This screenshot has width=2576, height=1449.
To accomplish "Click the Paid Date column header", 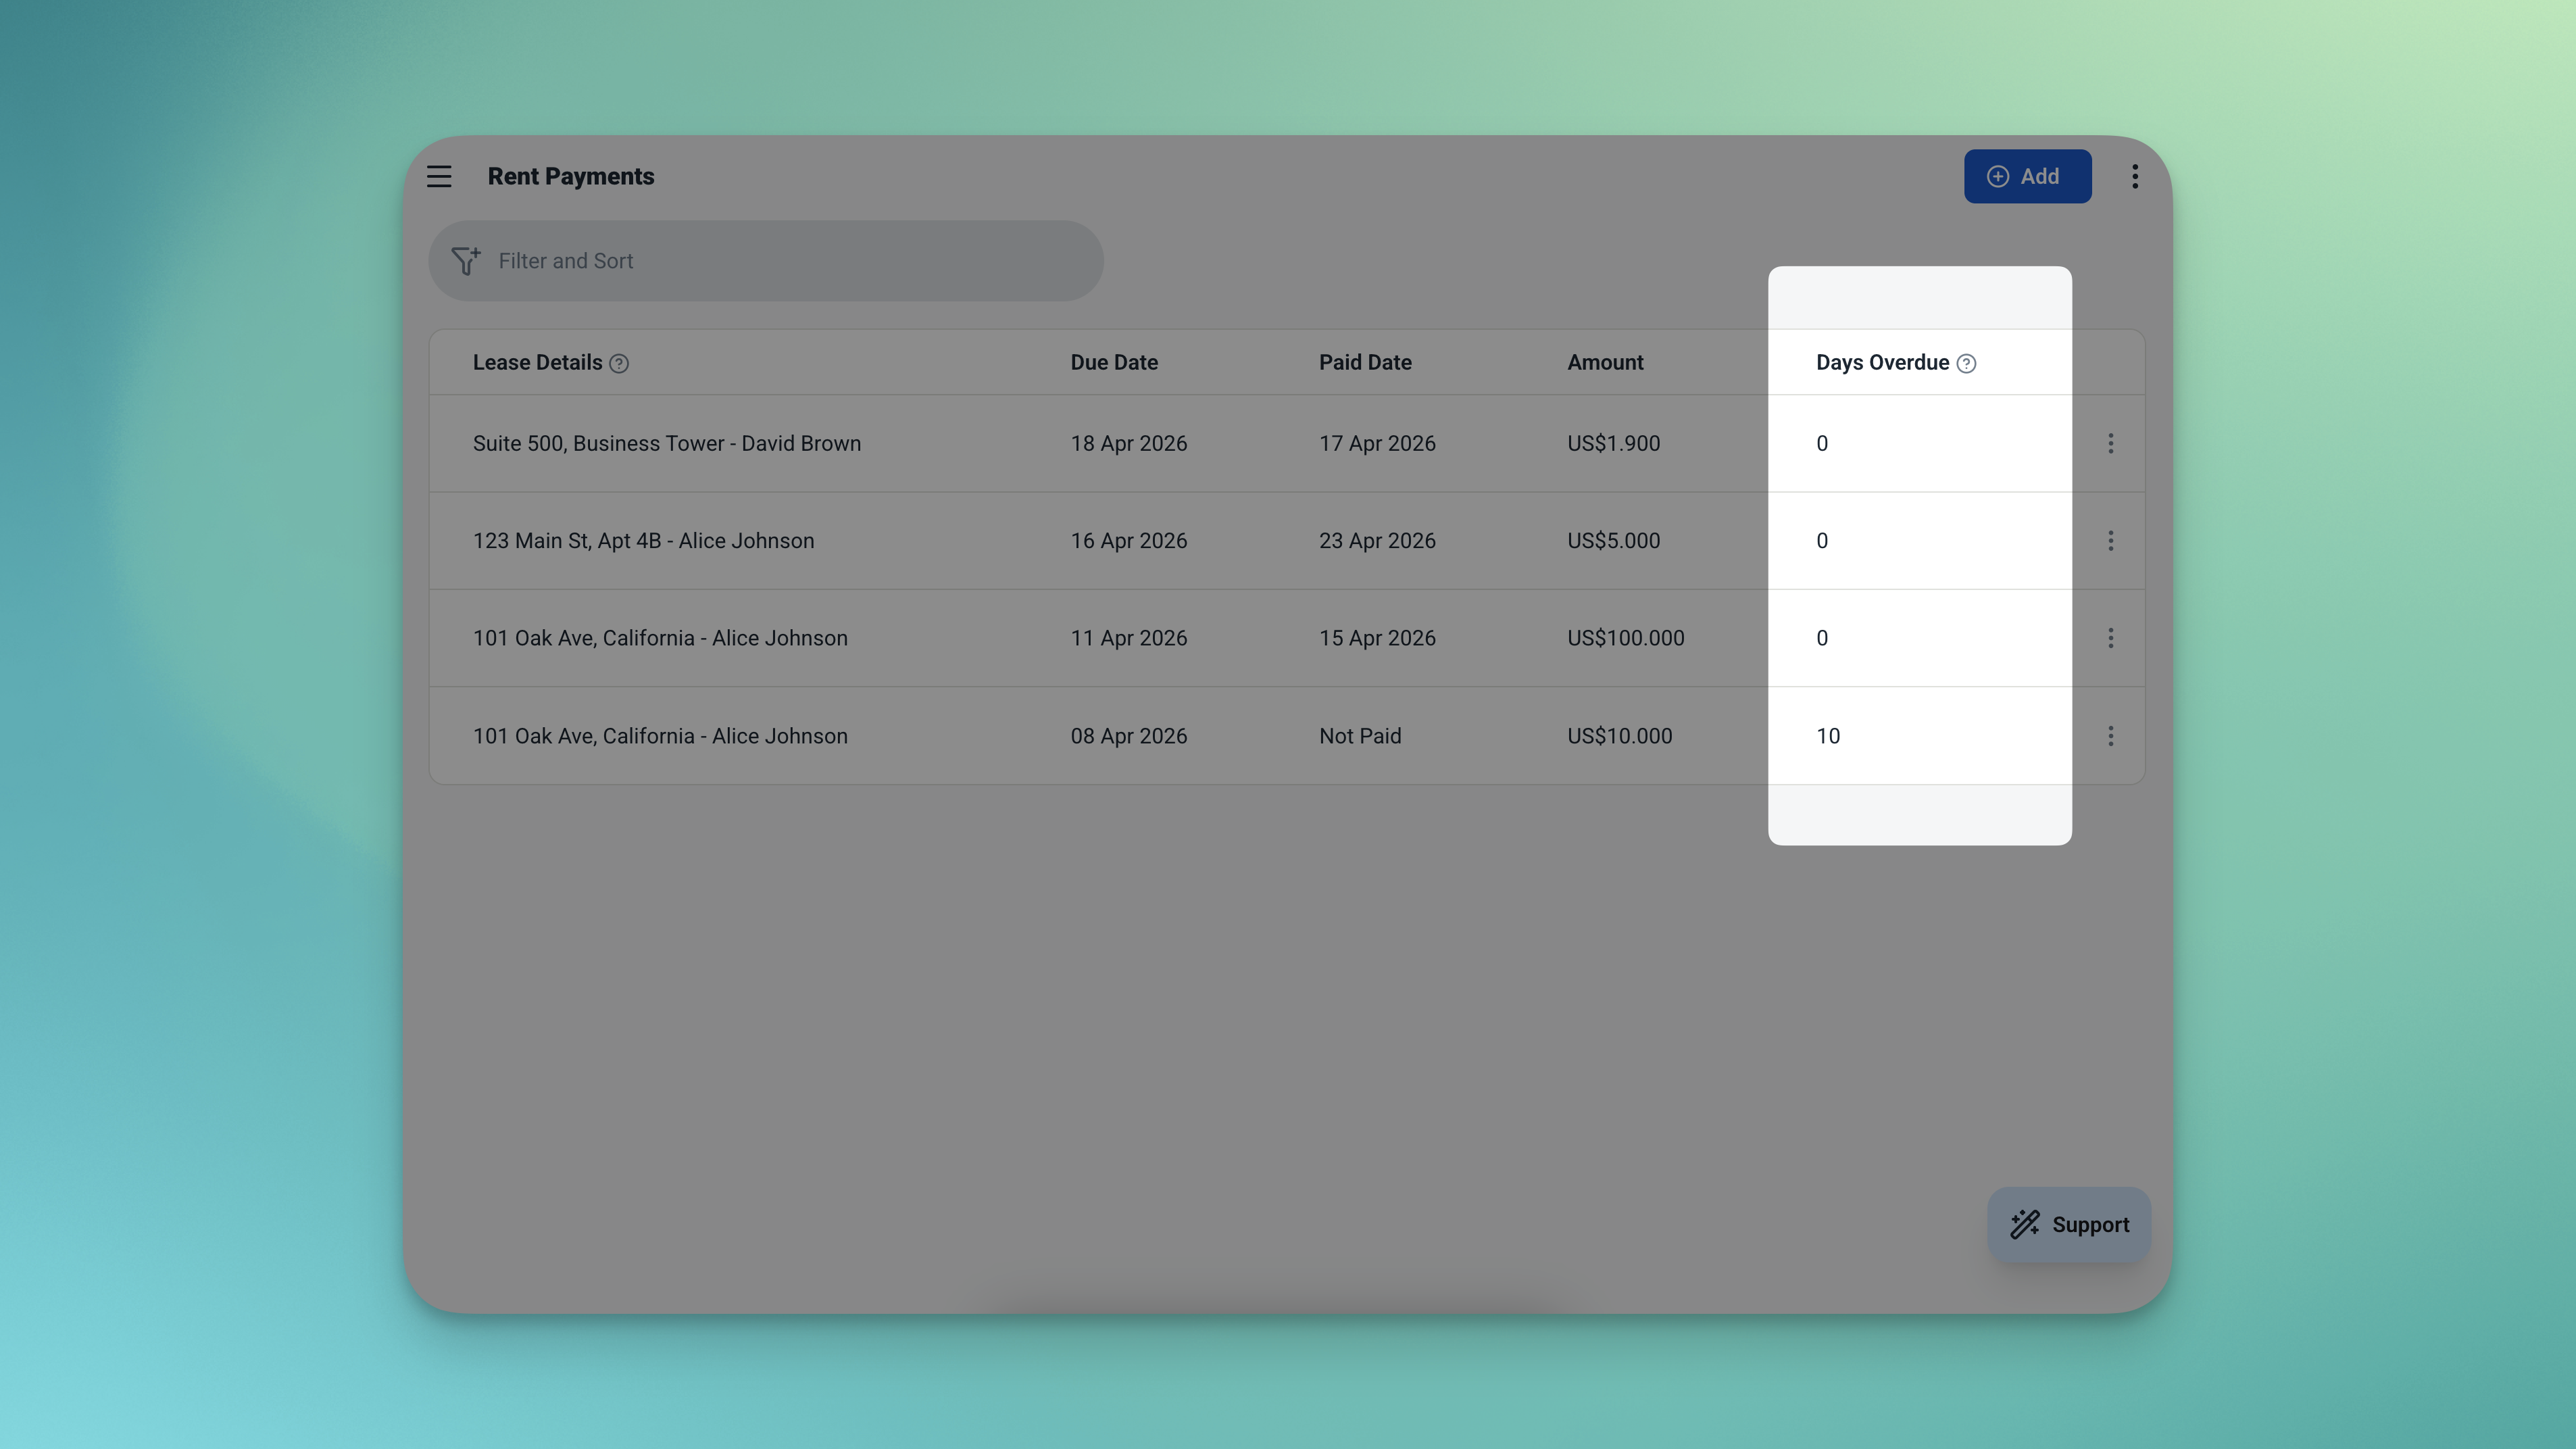I will [1365, 363].
